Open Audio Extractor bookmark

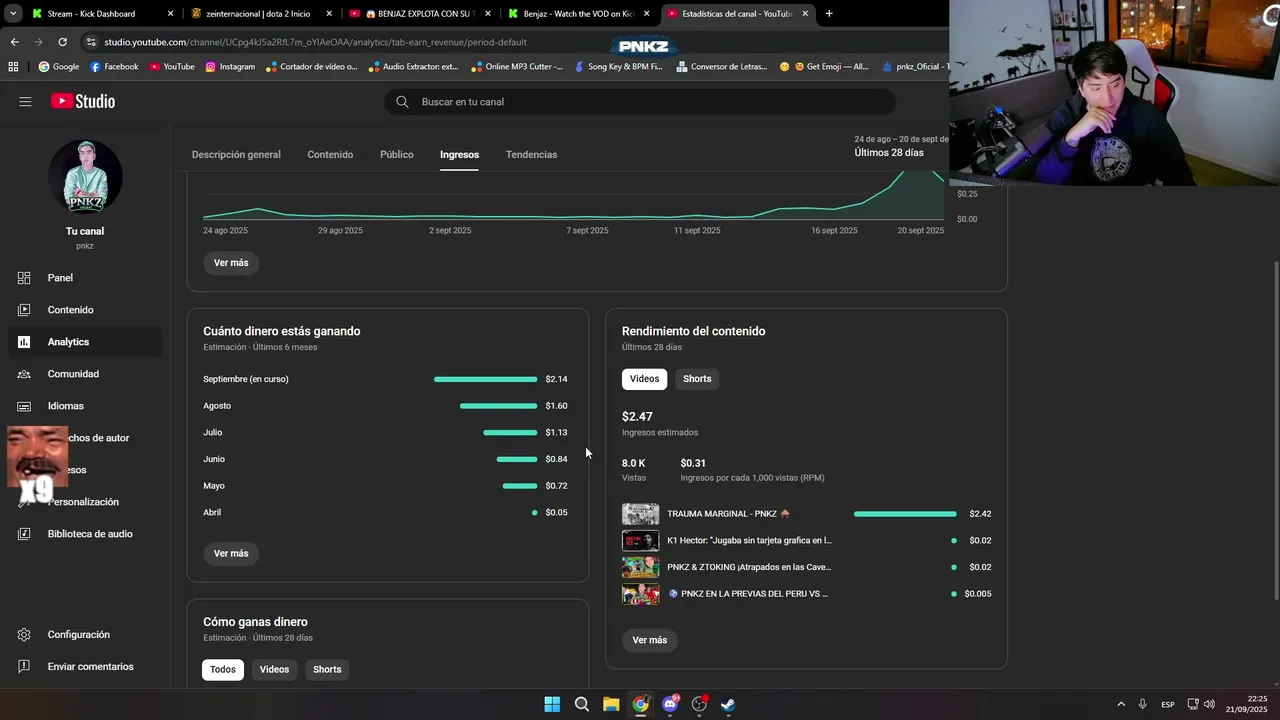(413, 67)
